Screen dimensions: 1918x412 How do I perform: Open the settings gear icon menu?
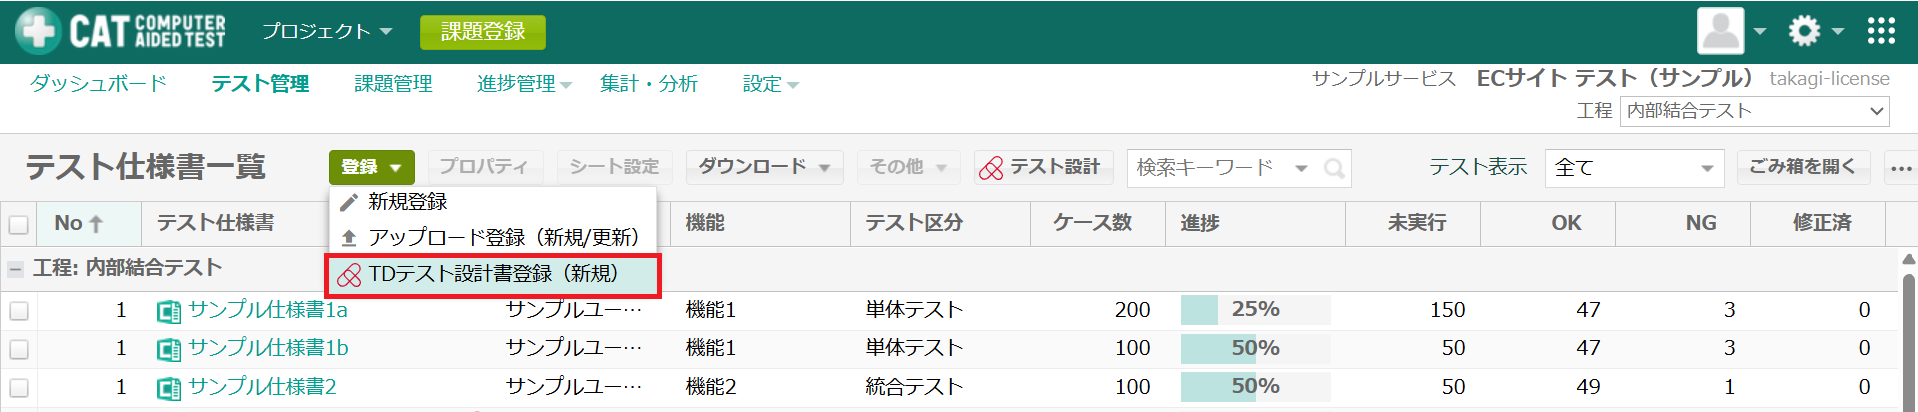[x=1804, y=31]
